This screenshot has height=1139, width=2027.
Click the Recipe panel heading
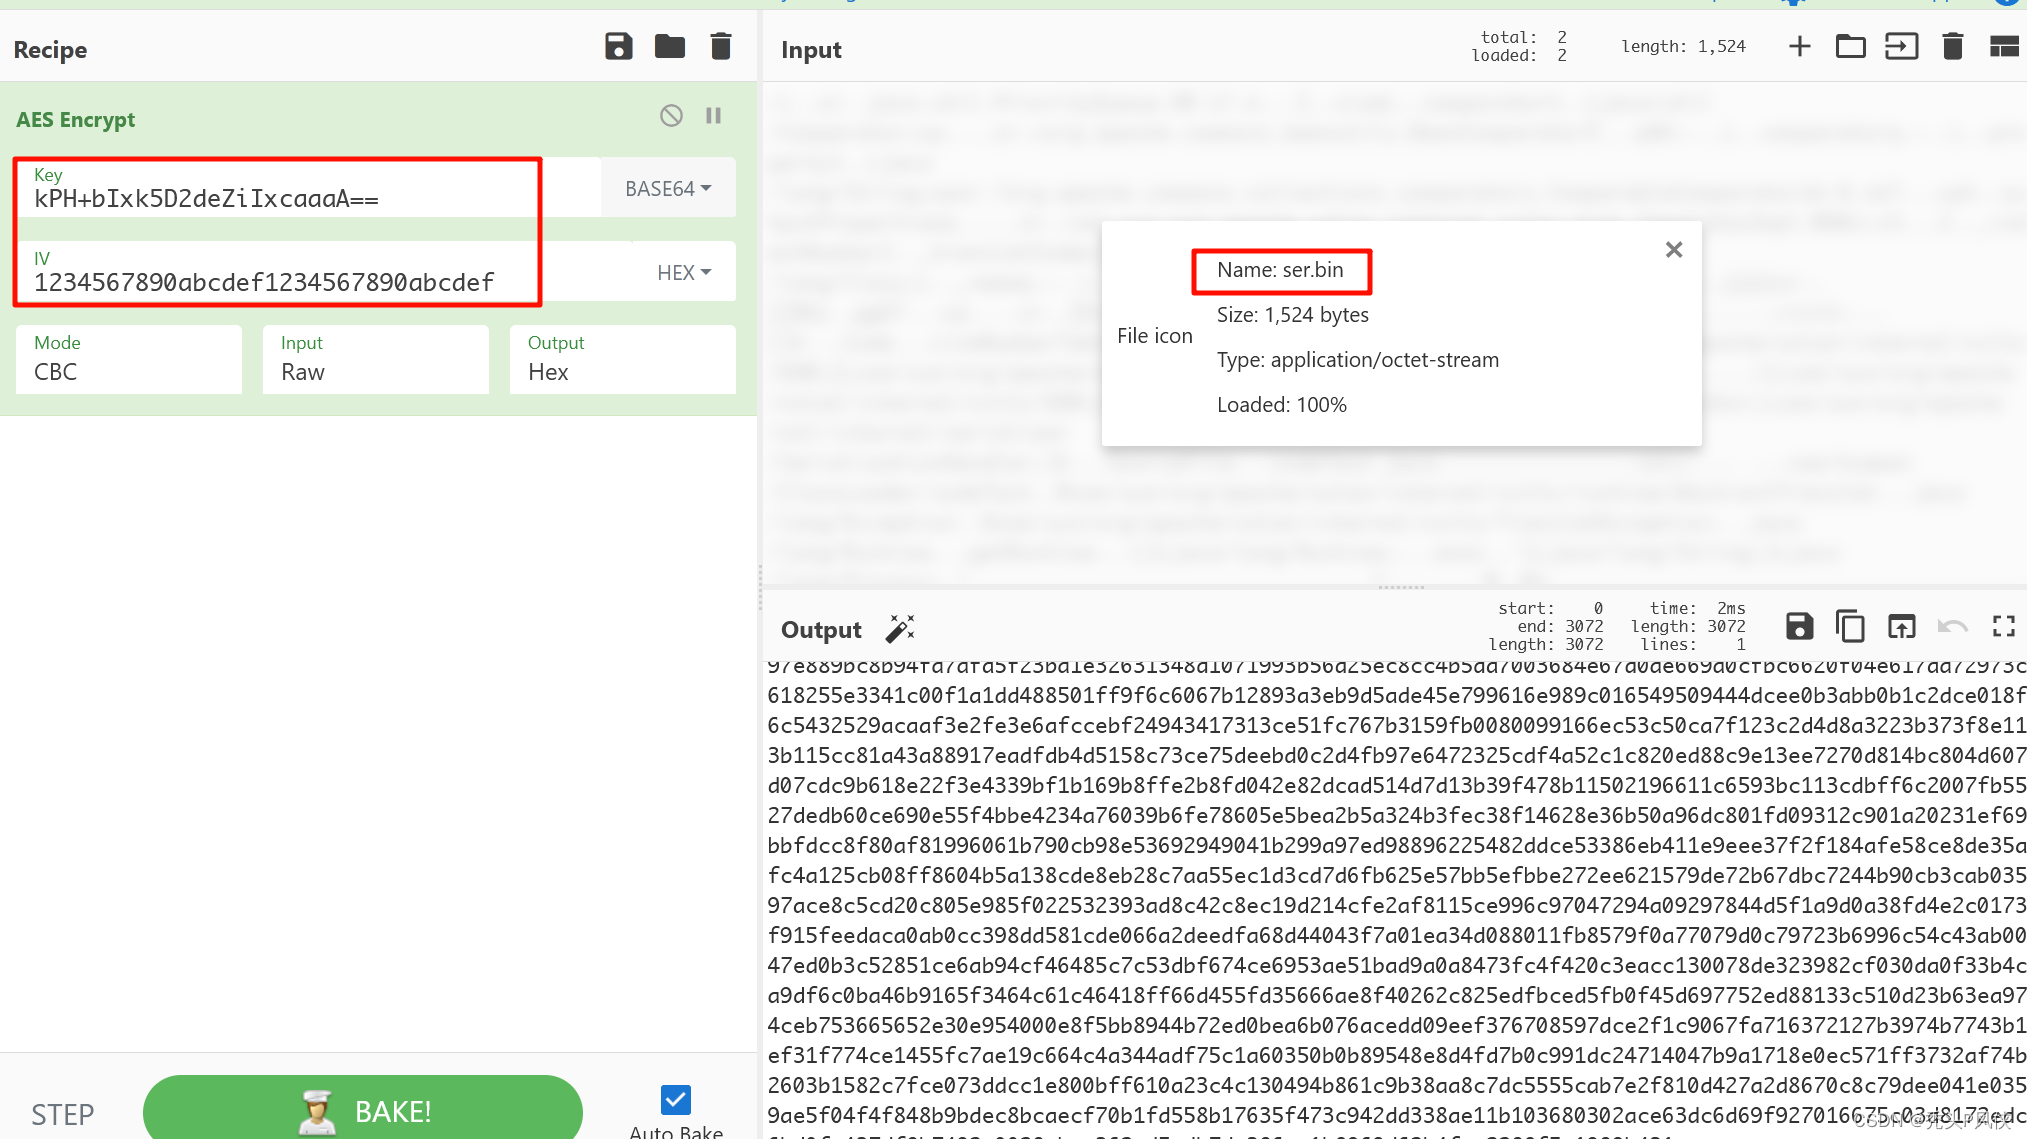point(50,50)
